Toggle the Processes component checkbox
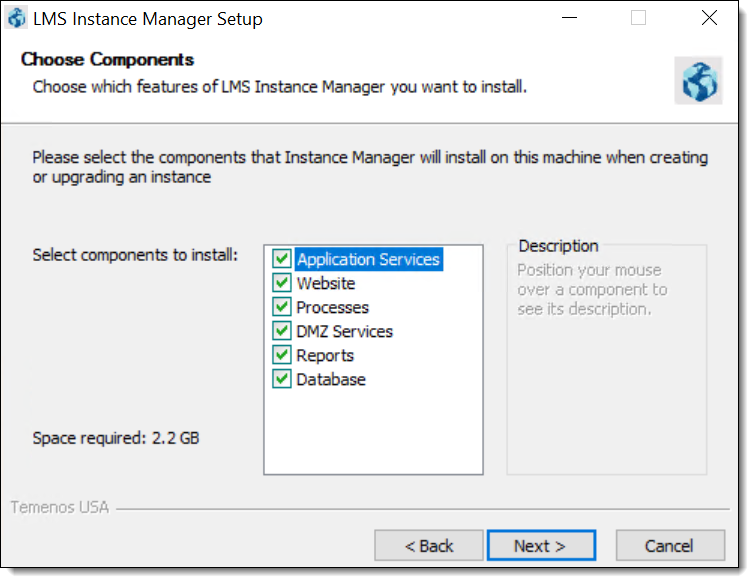 pos(282,307)
